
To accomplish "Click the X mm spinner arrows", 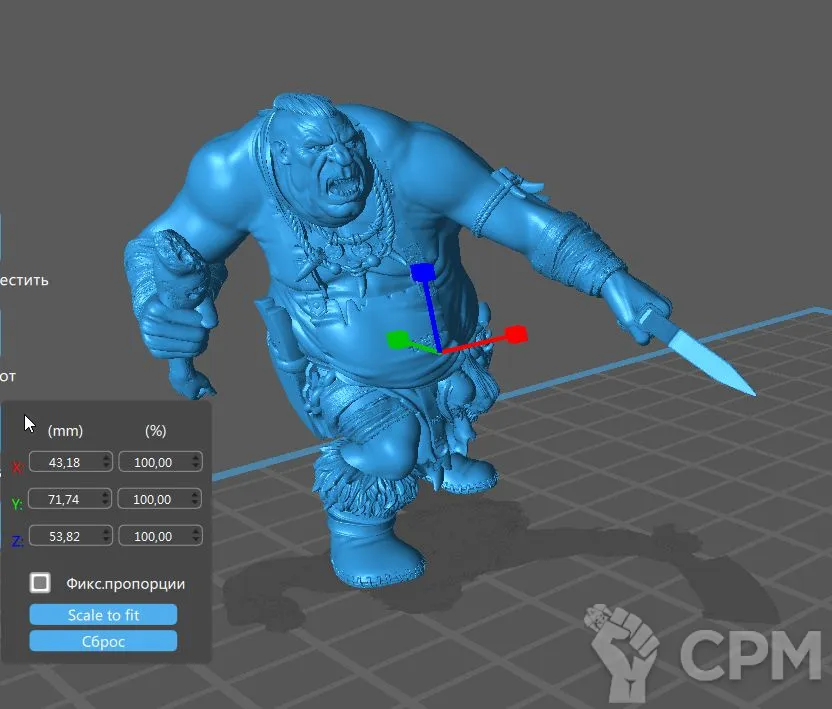I will 106,462.
